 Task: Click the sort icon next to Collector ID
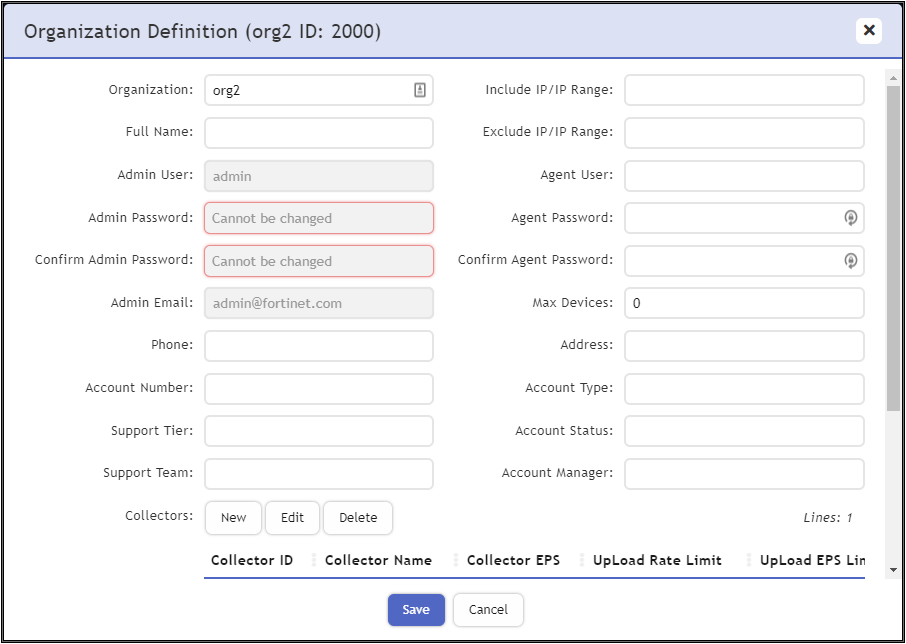click(314, 560)
